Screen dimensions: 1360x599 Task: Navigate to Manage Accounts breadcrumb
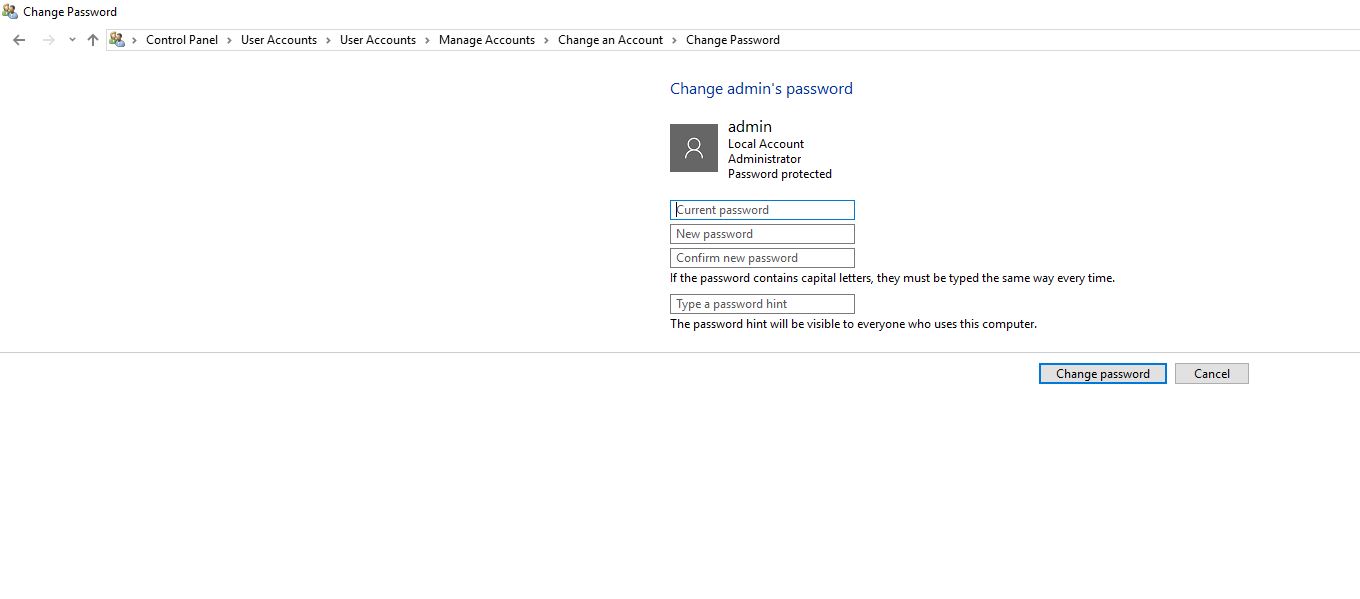486,40
